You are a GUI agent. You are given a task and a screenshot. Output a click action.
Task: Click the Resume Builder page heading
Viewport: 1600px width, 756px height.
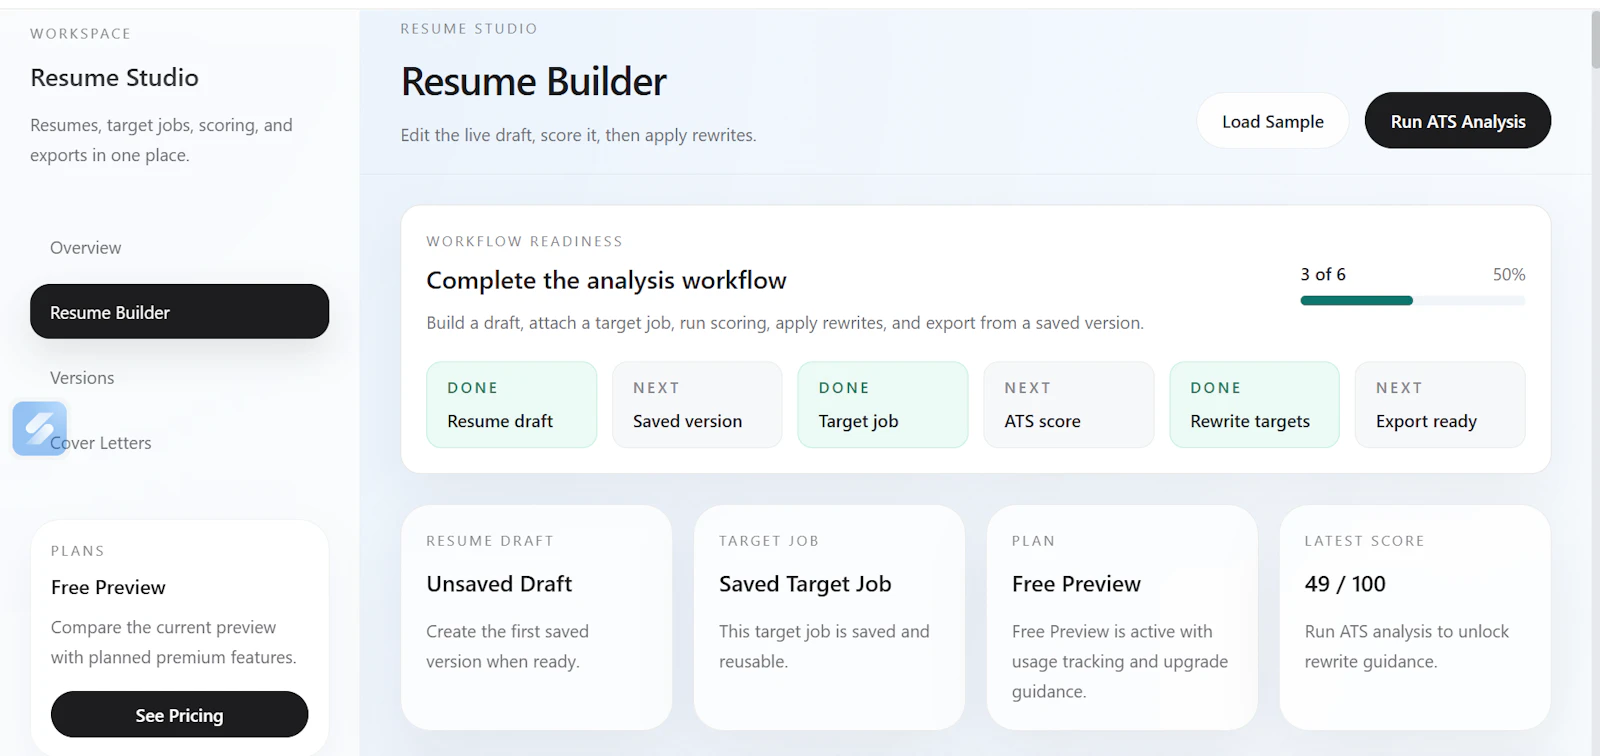pos(534,82)
